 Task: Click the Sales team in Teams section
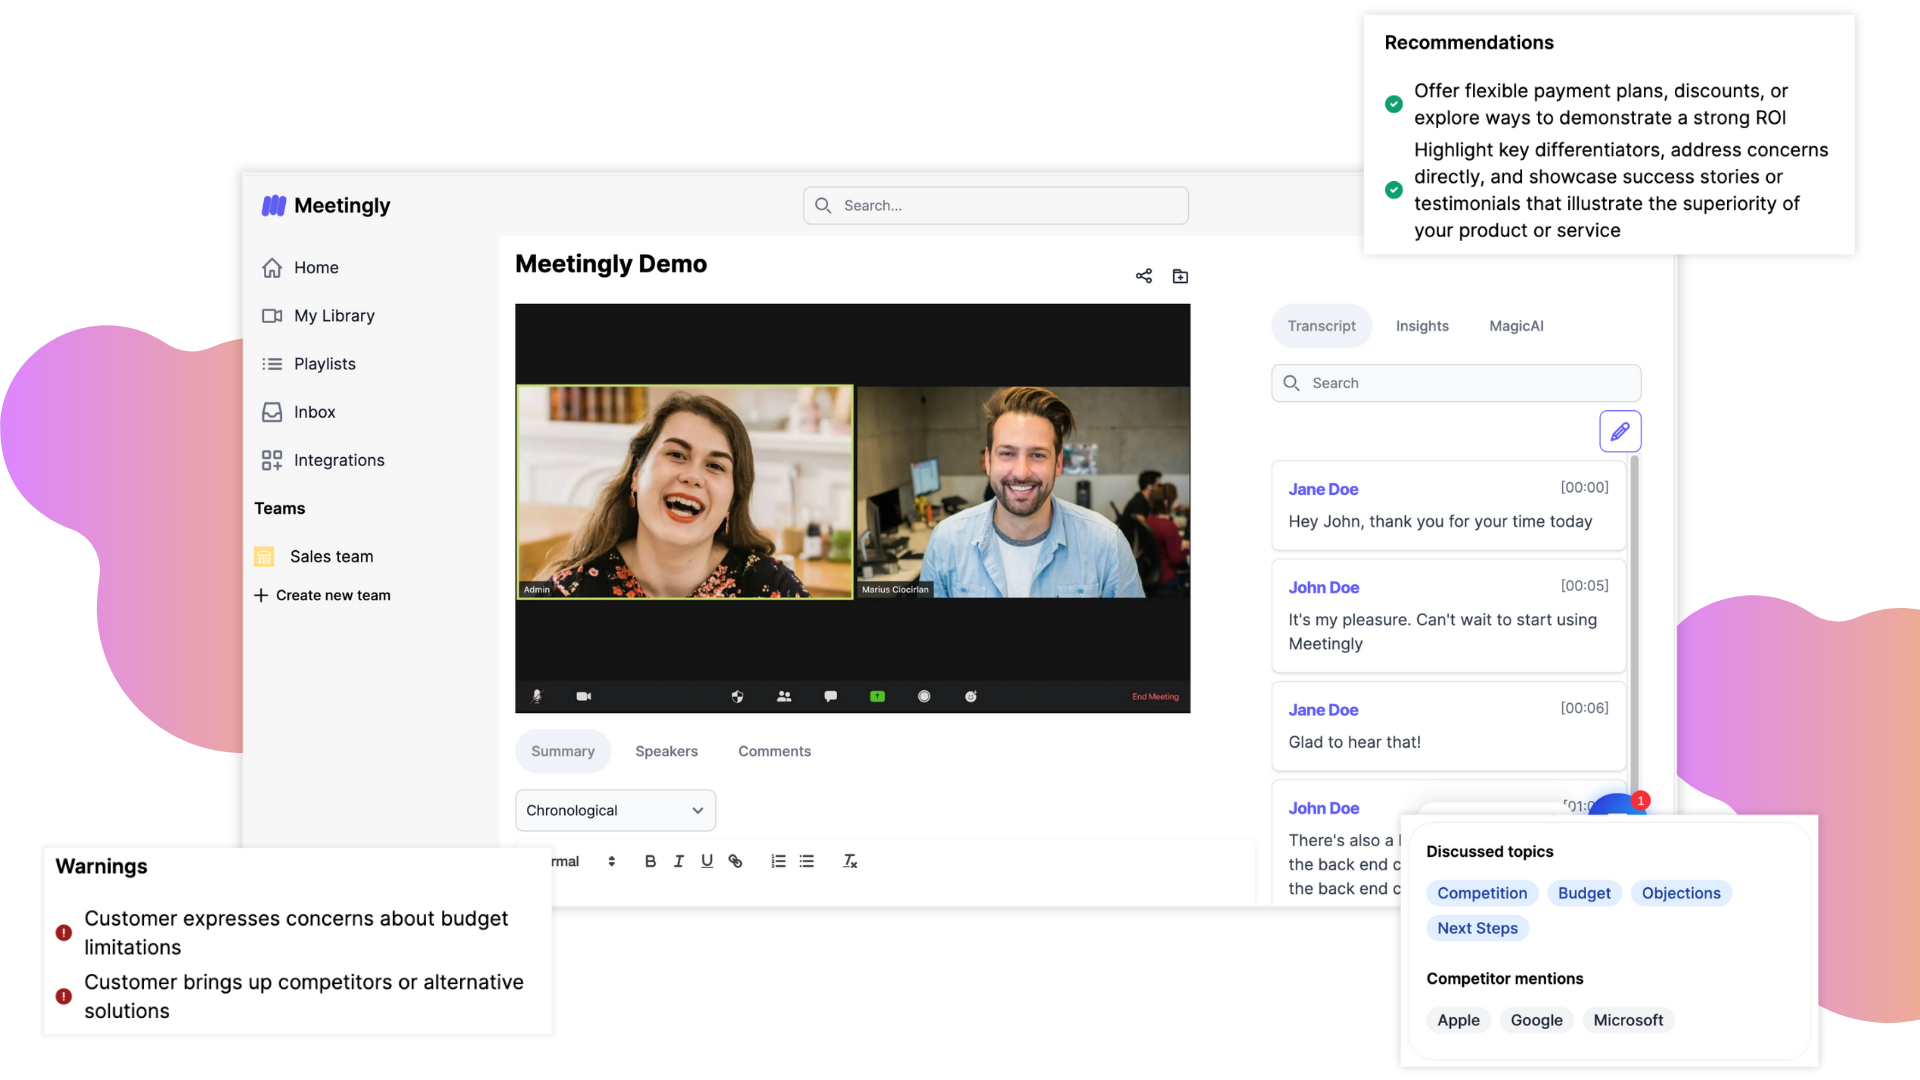pyautogui.click(x=331, y=555)
